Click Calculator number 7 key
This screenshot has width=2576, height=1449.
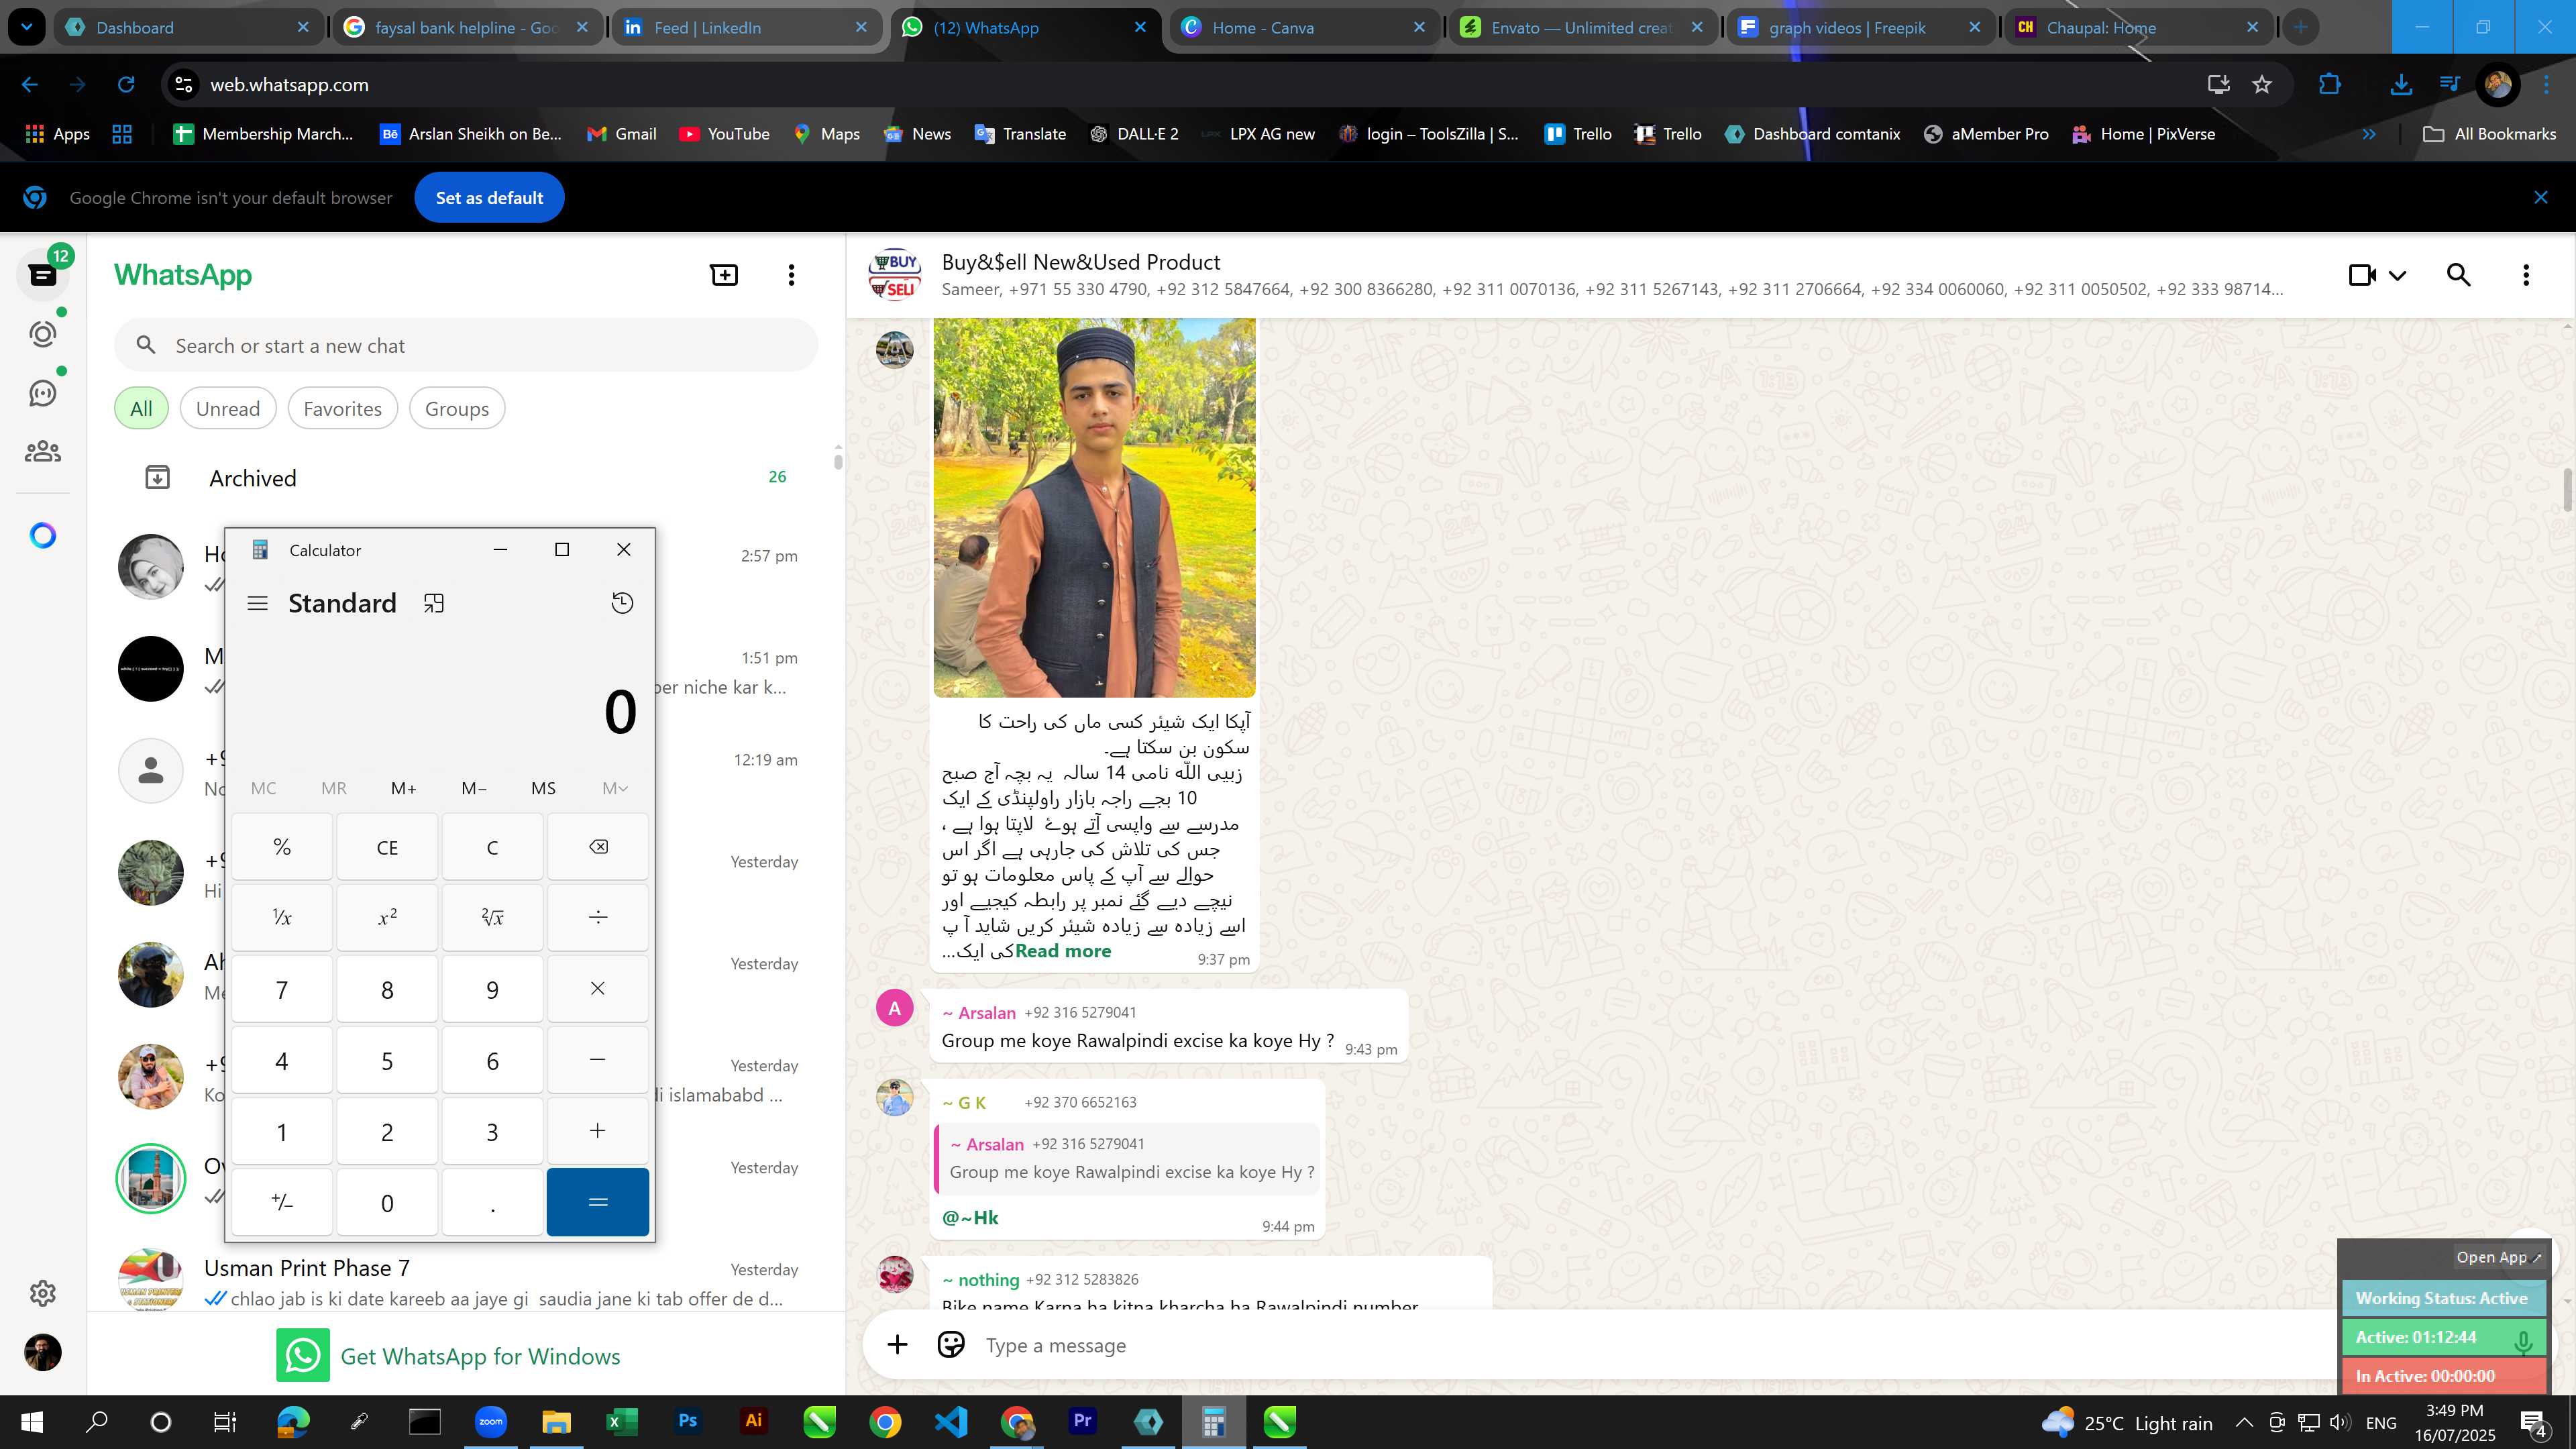tap(282, 989)
